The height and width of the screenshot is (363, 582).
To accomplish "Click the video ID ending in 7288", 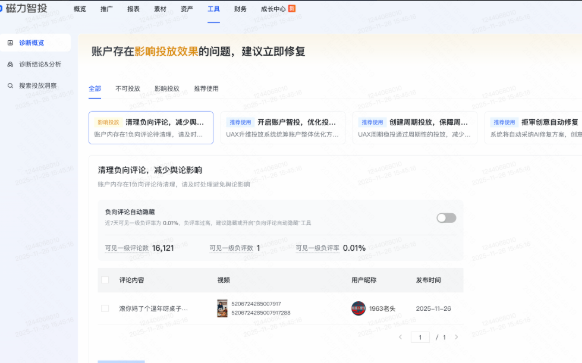I will (261, 313).
